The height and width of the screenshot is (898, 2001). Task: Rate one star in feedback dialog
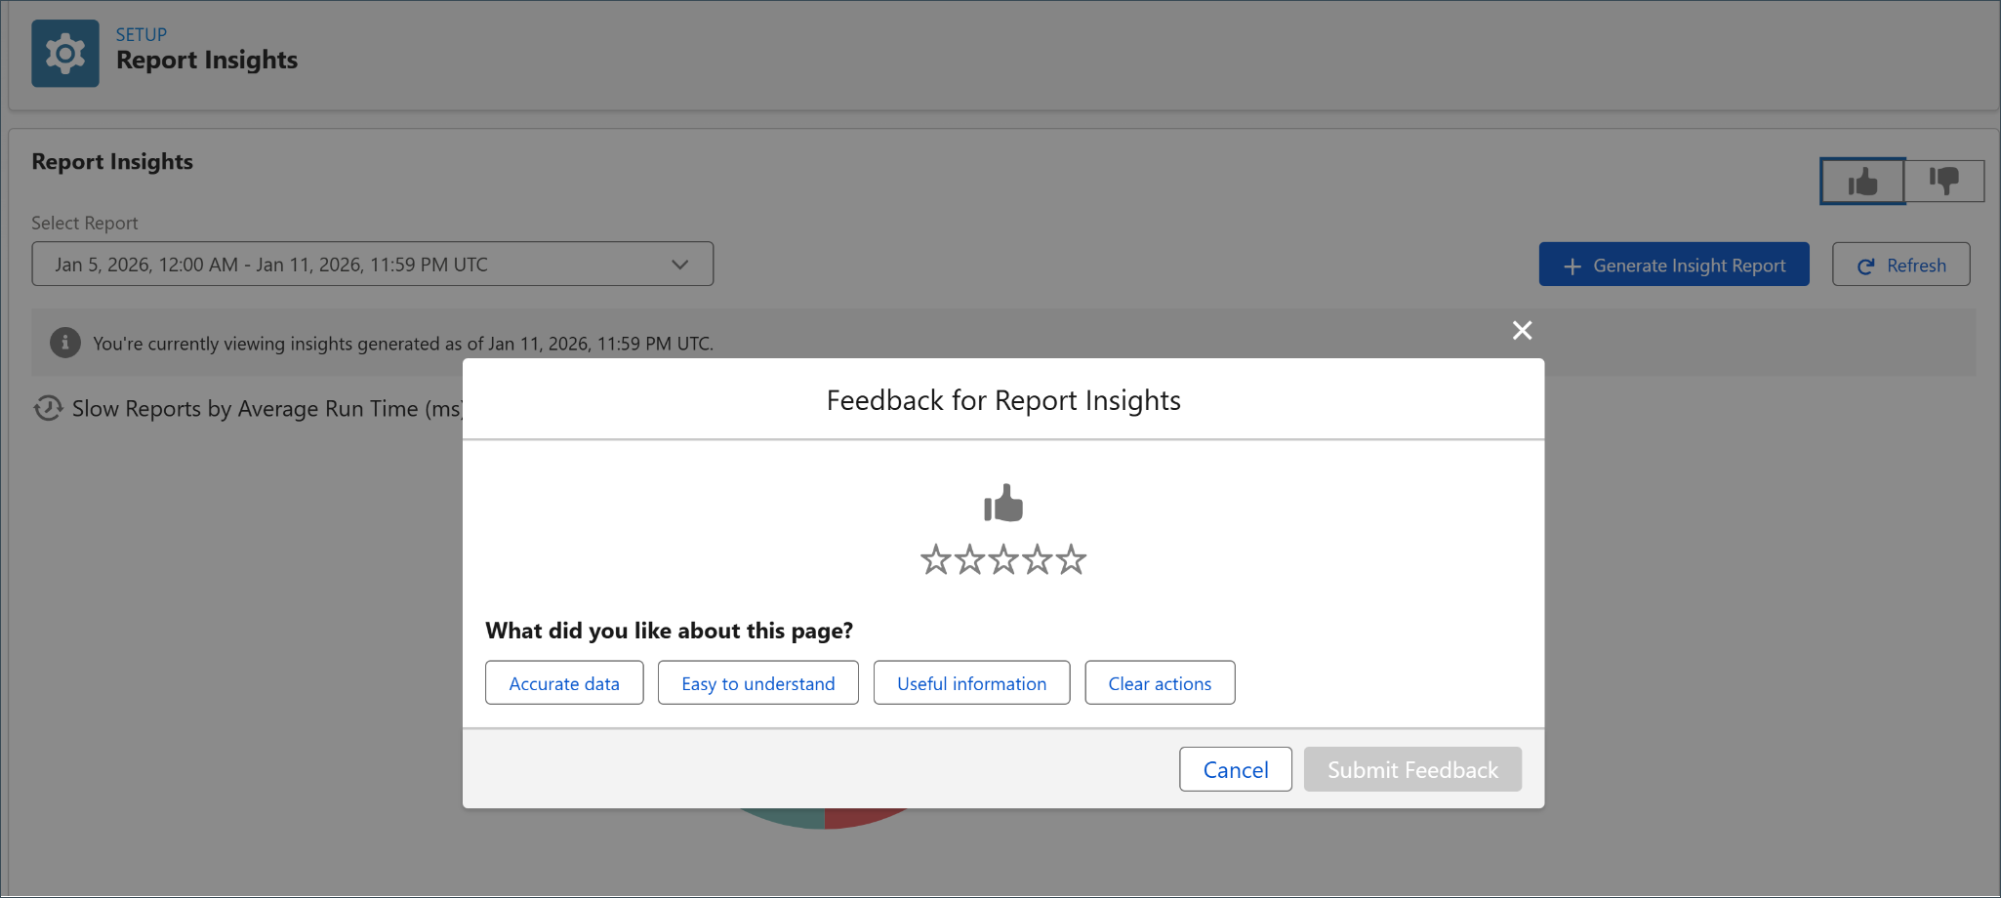point(935,560)
